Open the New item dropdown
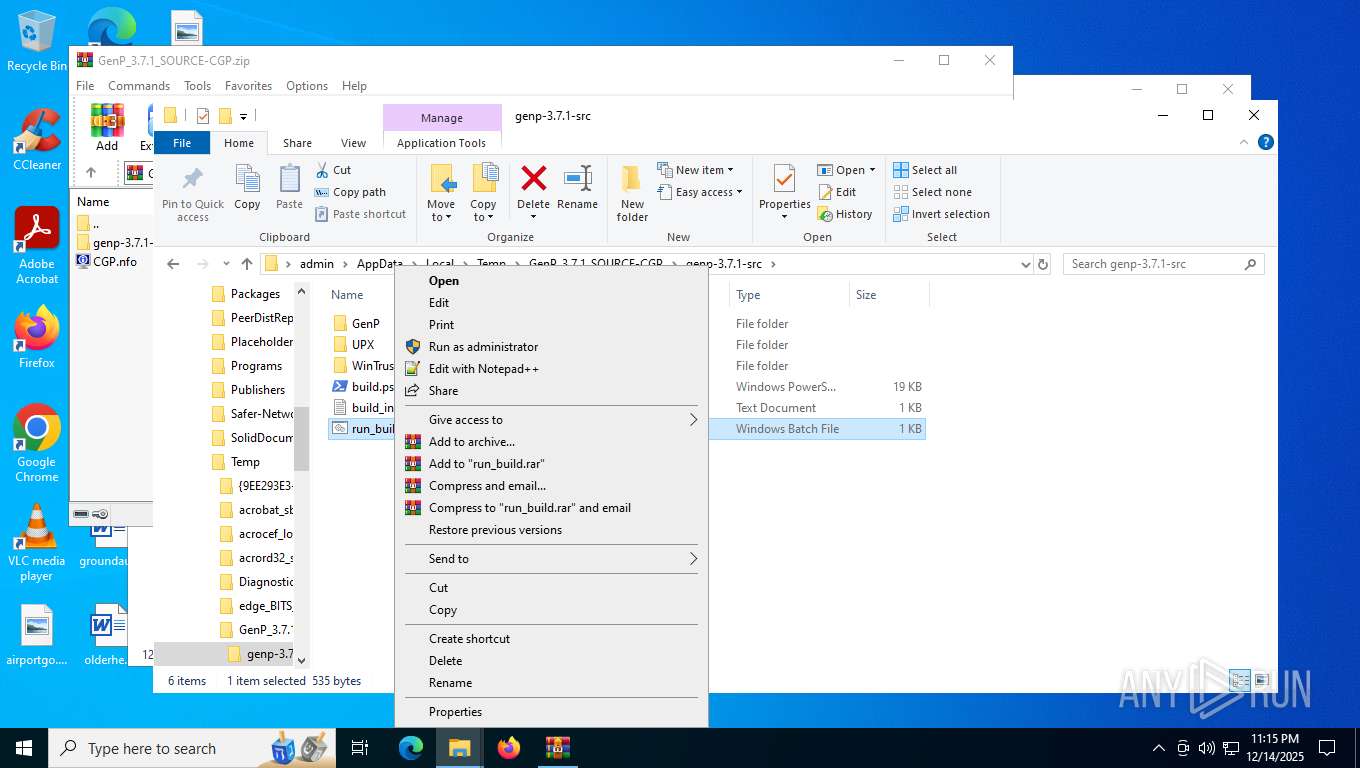The width and height of the screenshot is (1360, 768). pos(695,170)
